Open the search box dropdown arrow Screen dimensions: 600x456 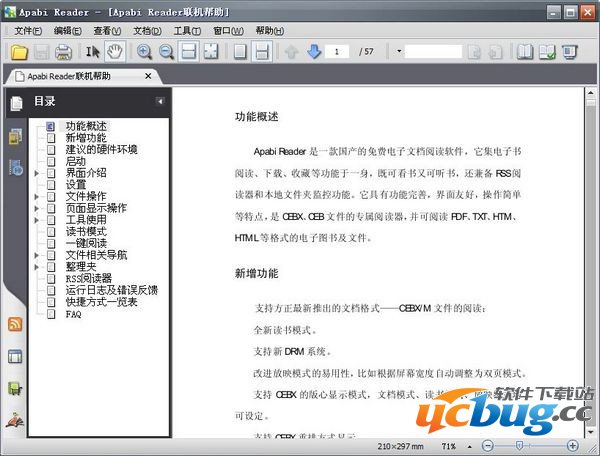click(x=399, y=52)
